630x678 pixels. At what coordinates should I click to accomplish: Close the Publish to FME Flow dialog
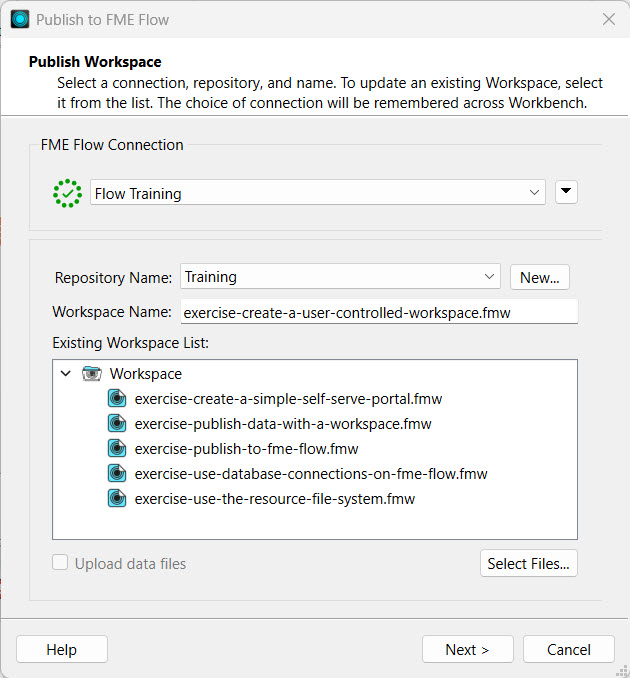pyautogui.click(x=608, y=19)
